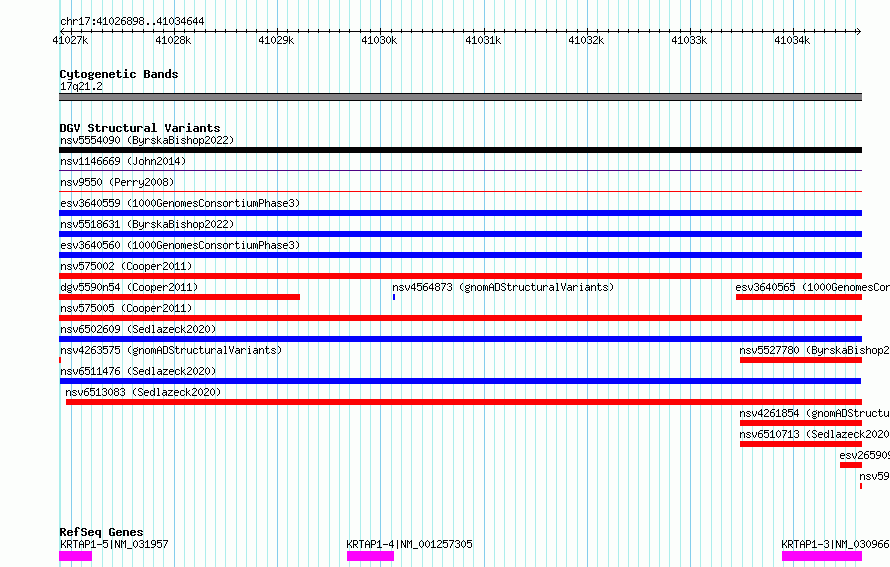The height and width of the screenshot is (567, 890).
Task: Click the 41034k ruler tick label
Action: pos(792,40)
